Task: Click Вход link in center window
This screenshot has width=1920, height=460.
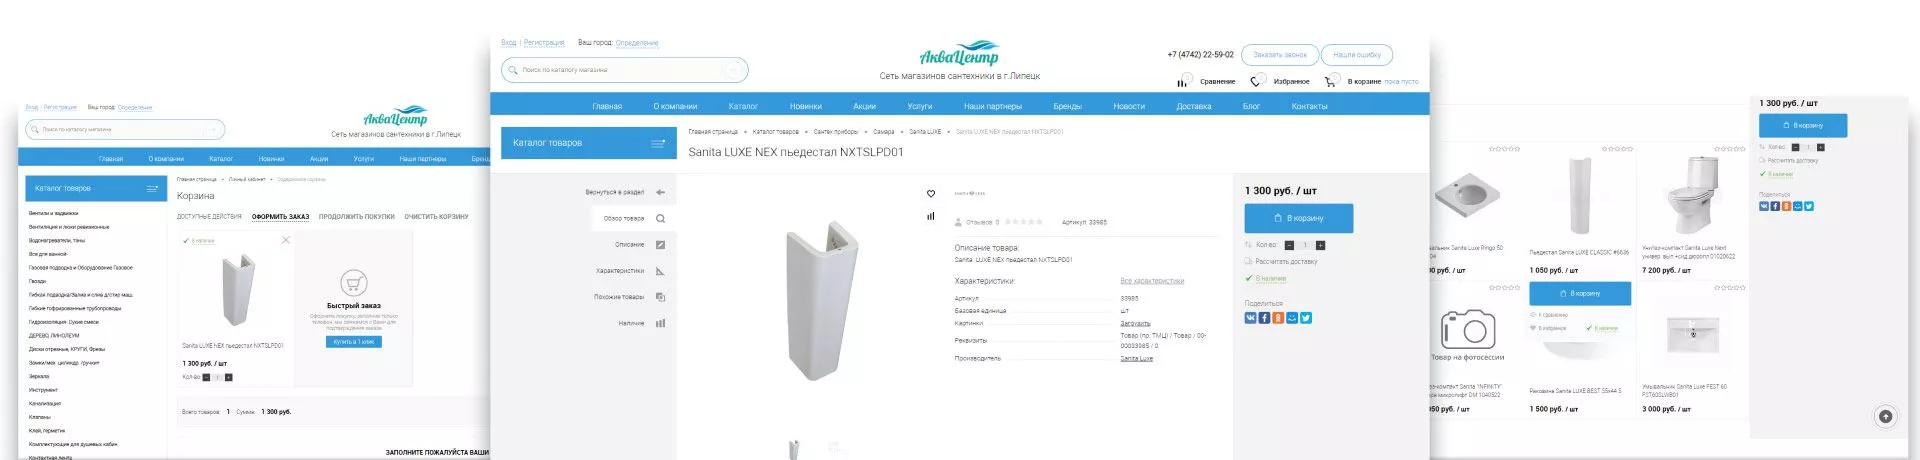Action: 509,42
